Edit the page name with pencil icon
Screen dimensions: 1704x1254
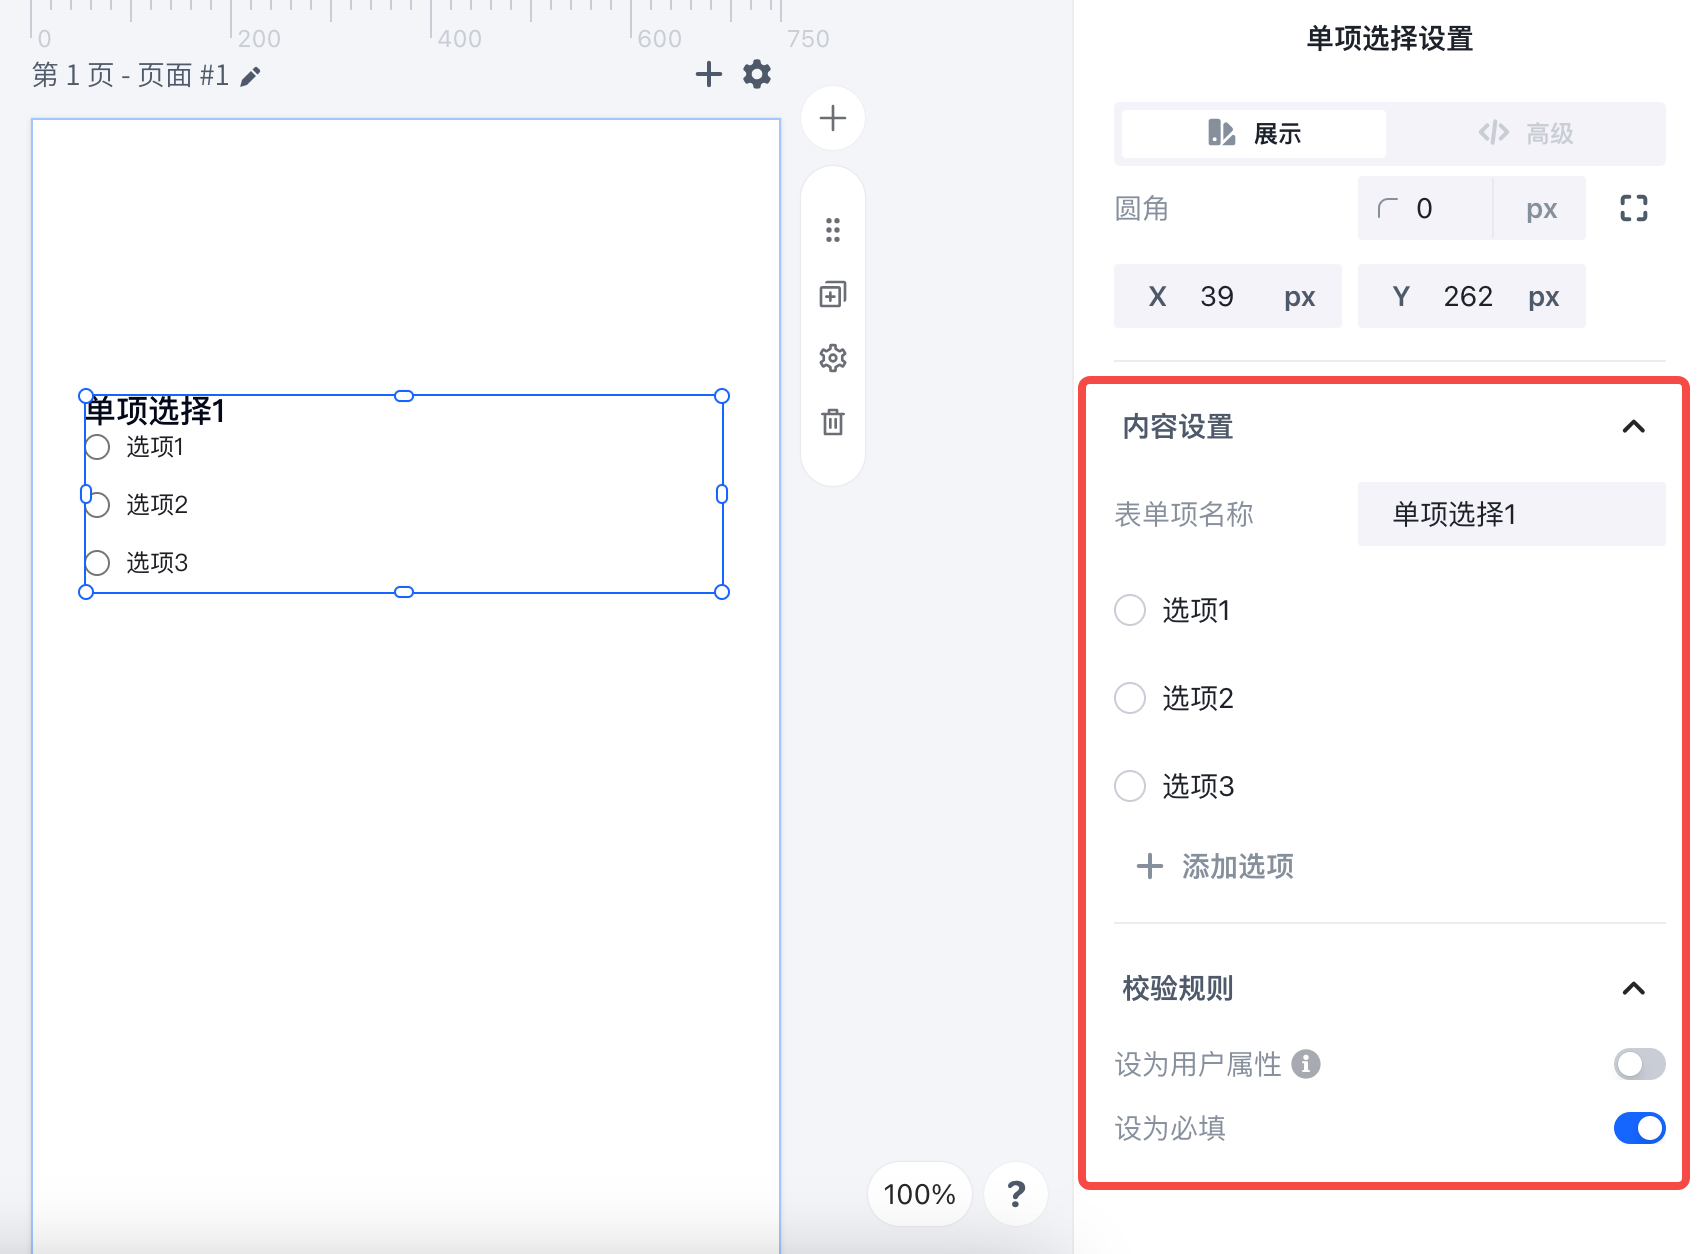(250, 76)
